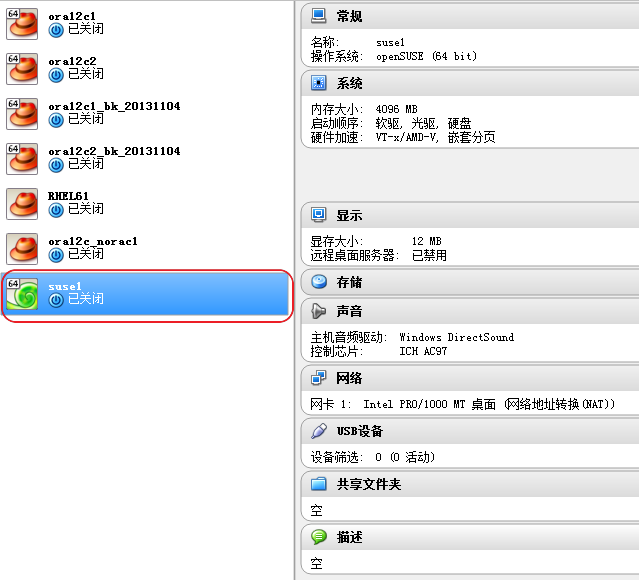Screen dimensions: 639x580
Task: Click the Storage (存储) disk icon
Action: (319, 282)
